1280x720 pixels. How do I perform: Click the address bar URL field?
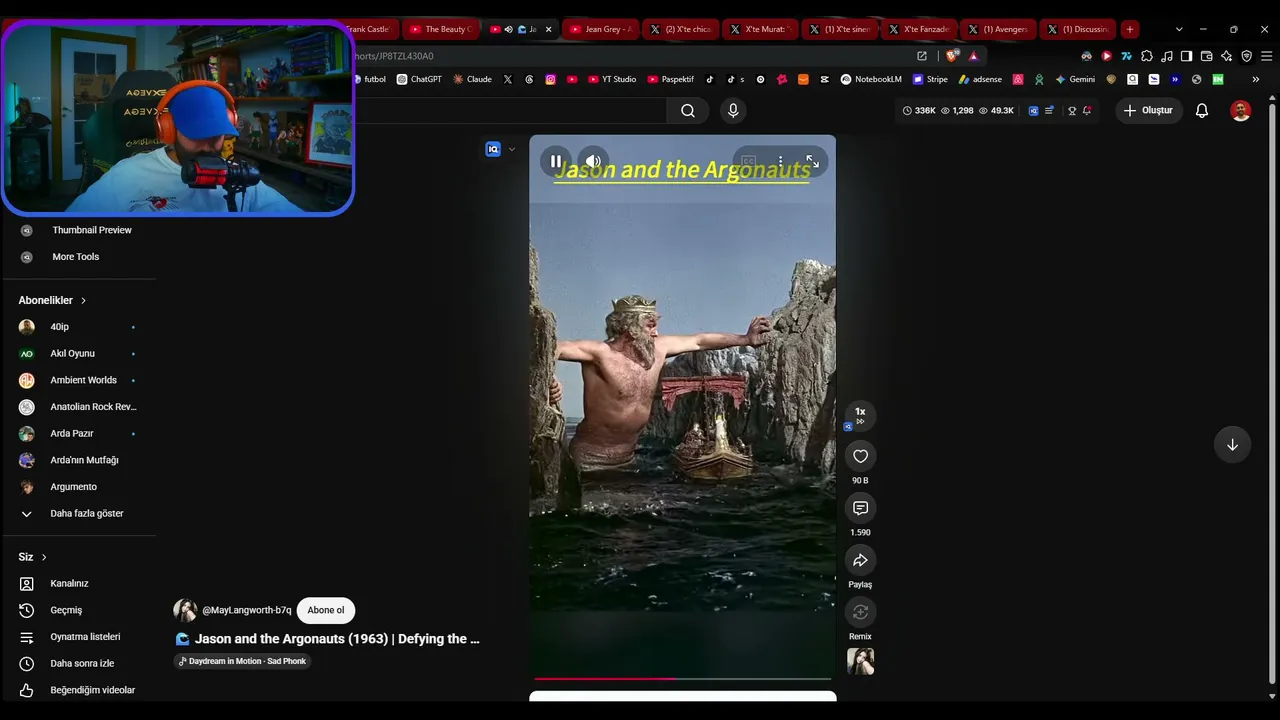click(630, 56)
